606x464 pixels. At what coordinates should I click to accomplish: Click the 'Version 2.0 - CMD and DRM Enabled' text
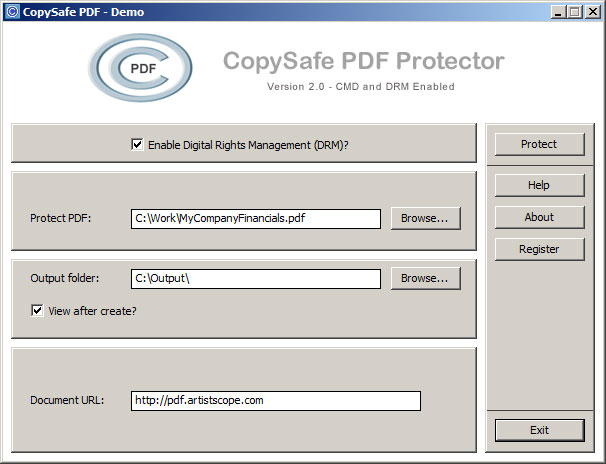click(x=361, y=87)
